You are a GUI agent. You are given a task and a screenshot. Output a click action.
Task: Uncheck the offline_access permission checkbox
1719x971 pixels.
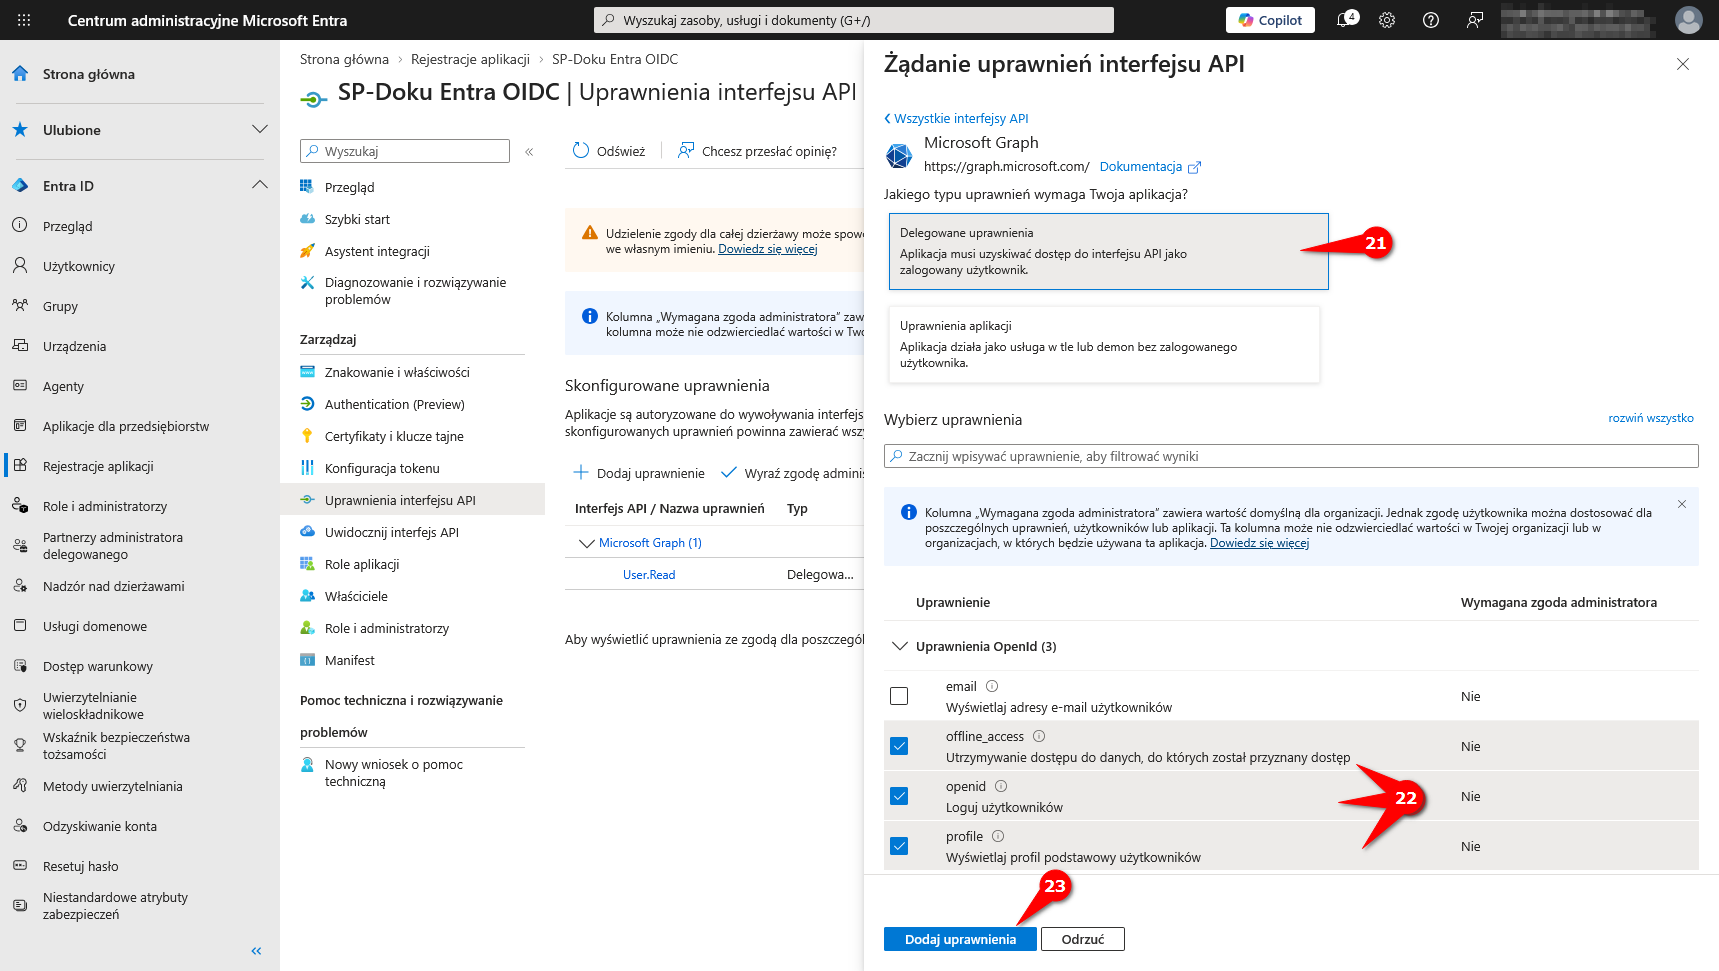pyautogui.click(x=899, y=746)
